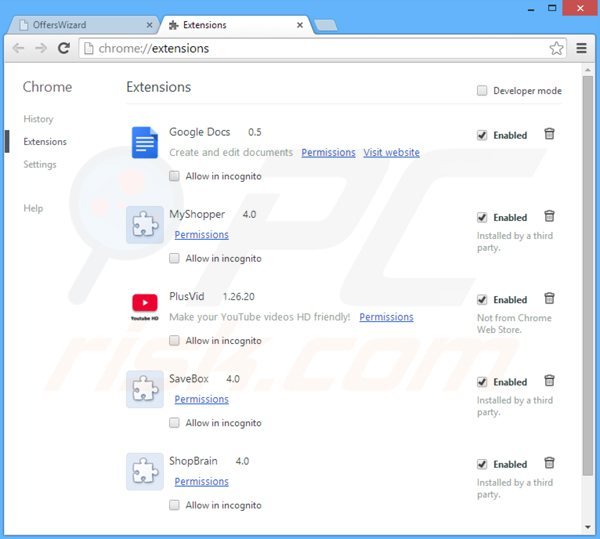Bookmark this page with the star icon
This screenshot has width=600, height=539.
(x=556, y=48)
